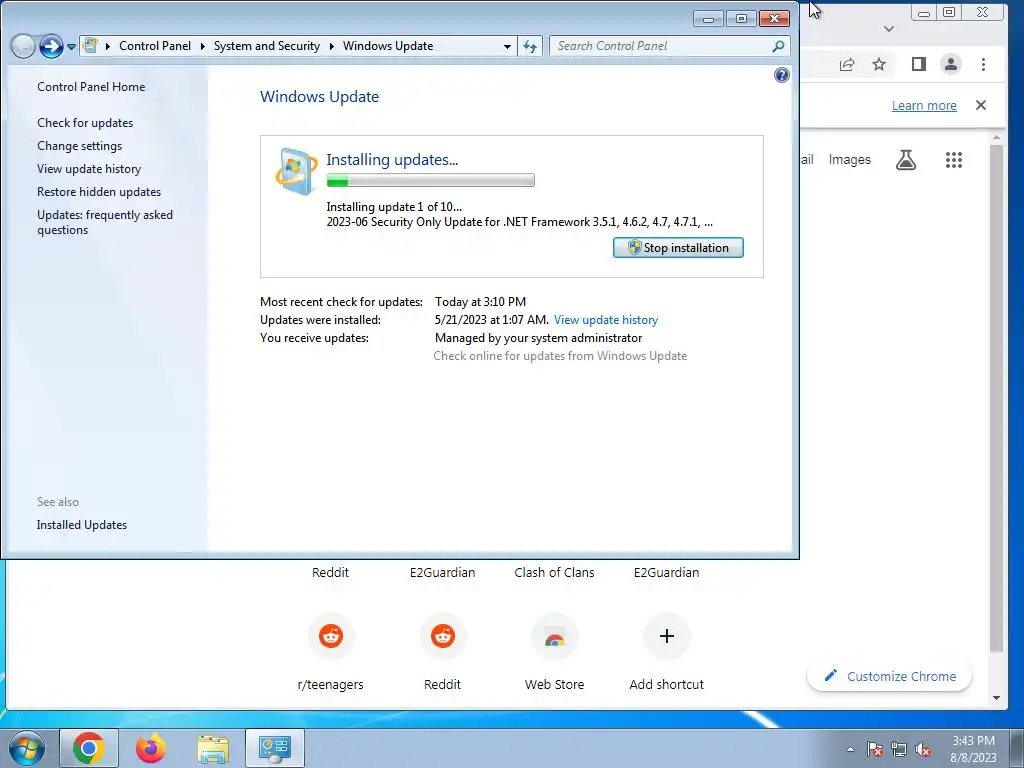Open View update history in sidebar
Screen dimensions: 1024x768
[89, 168]
